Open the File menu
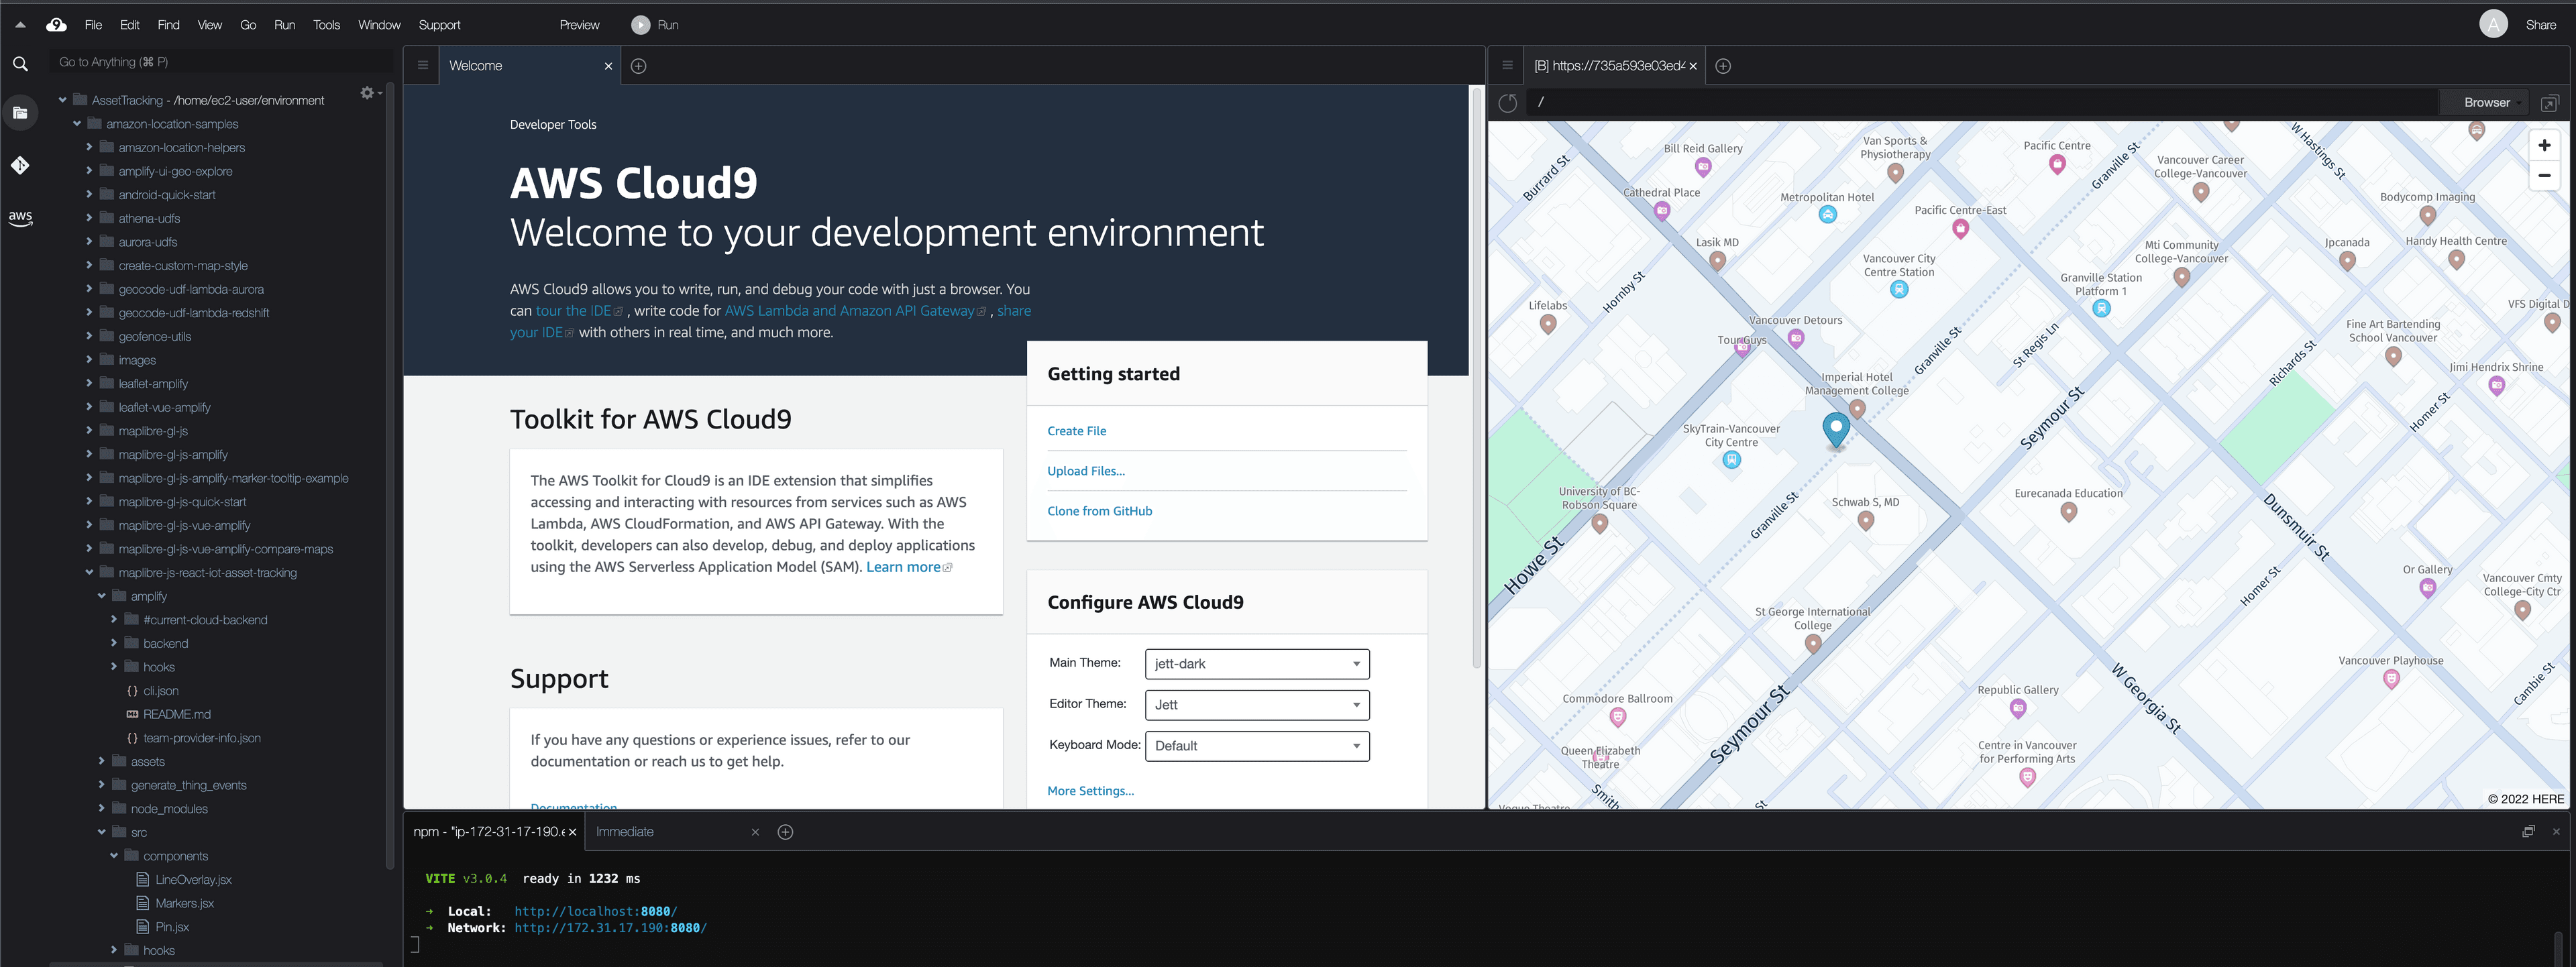The image size is (2576, 967). (93, 25)
